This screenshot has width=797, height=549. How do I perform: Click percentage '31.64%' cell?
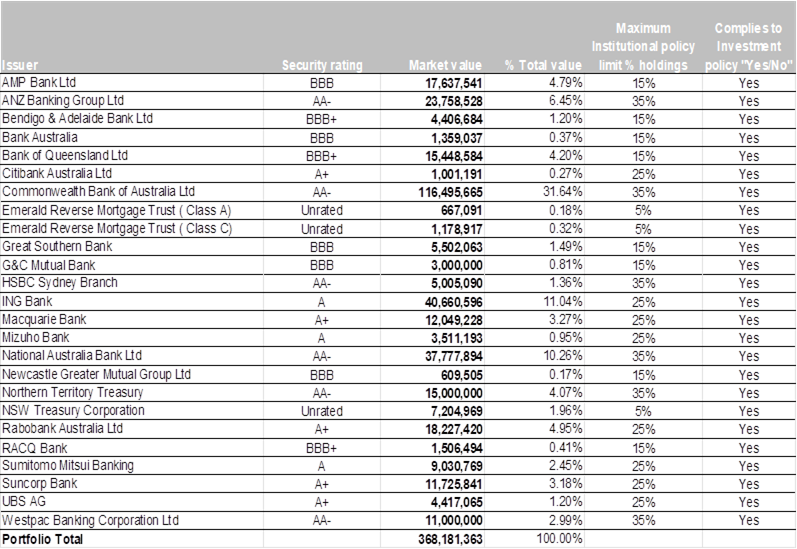pos(563,192)
